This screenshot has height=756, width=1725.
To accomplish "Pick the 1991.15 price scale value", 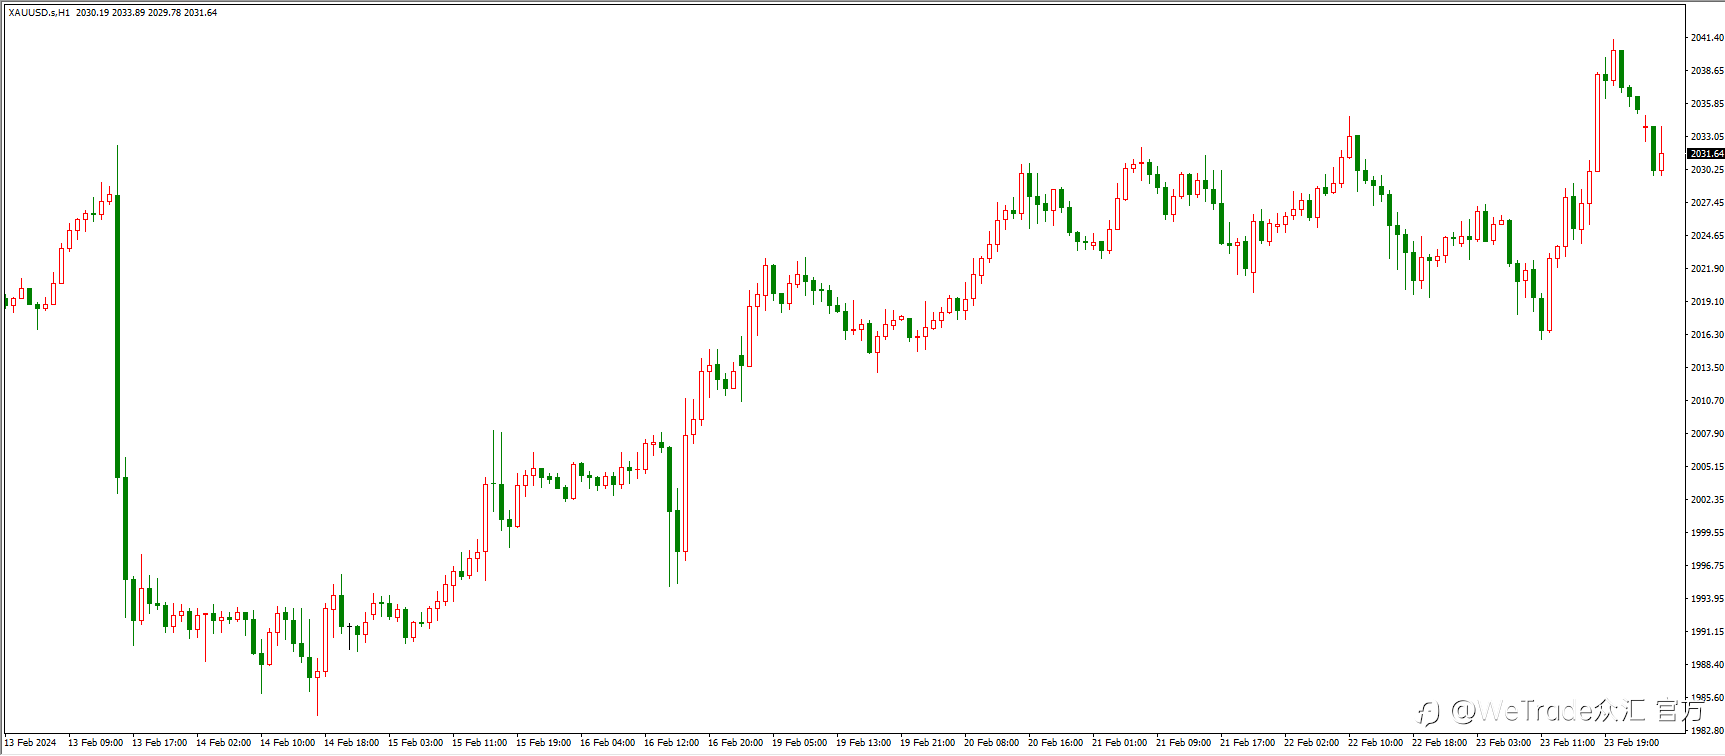I will pyautogui.click(x=1707, y=632).
